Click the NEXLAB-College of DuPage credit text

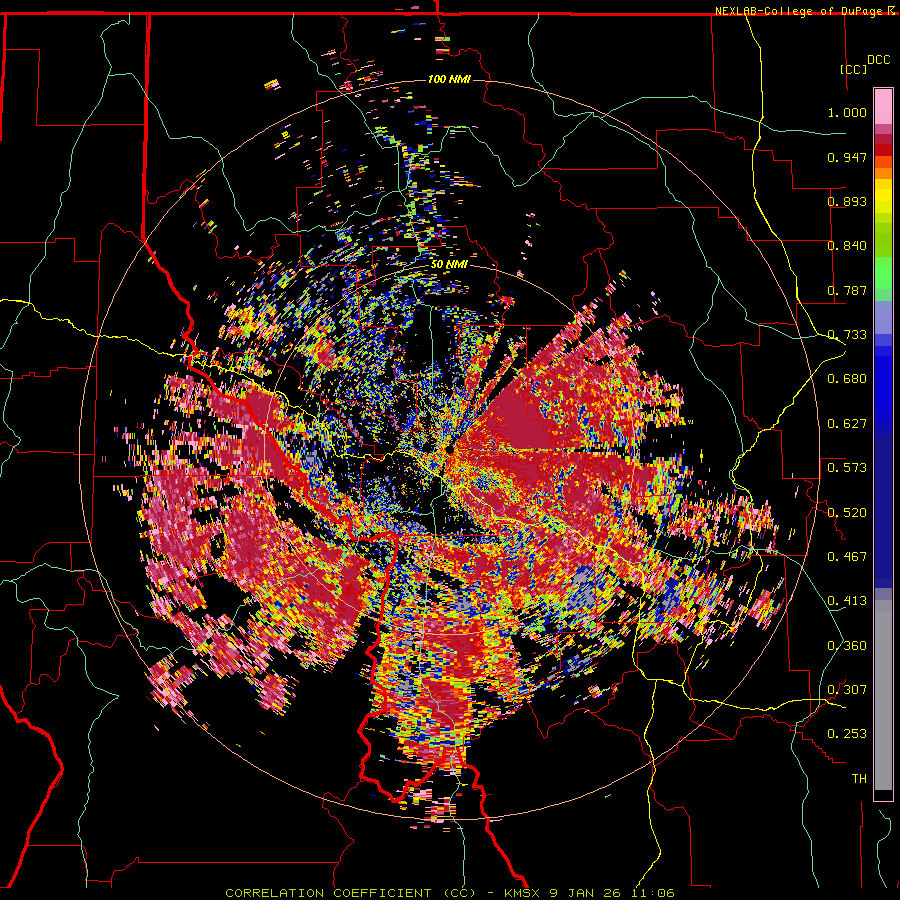(x=799, y=11)
